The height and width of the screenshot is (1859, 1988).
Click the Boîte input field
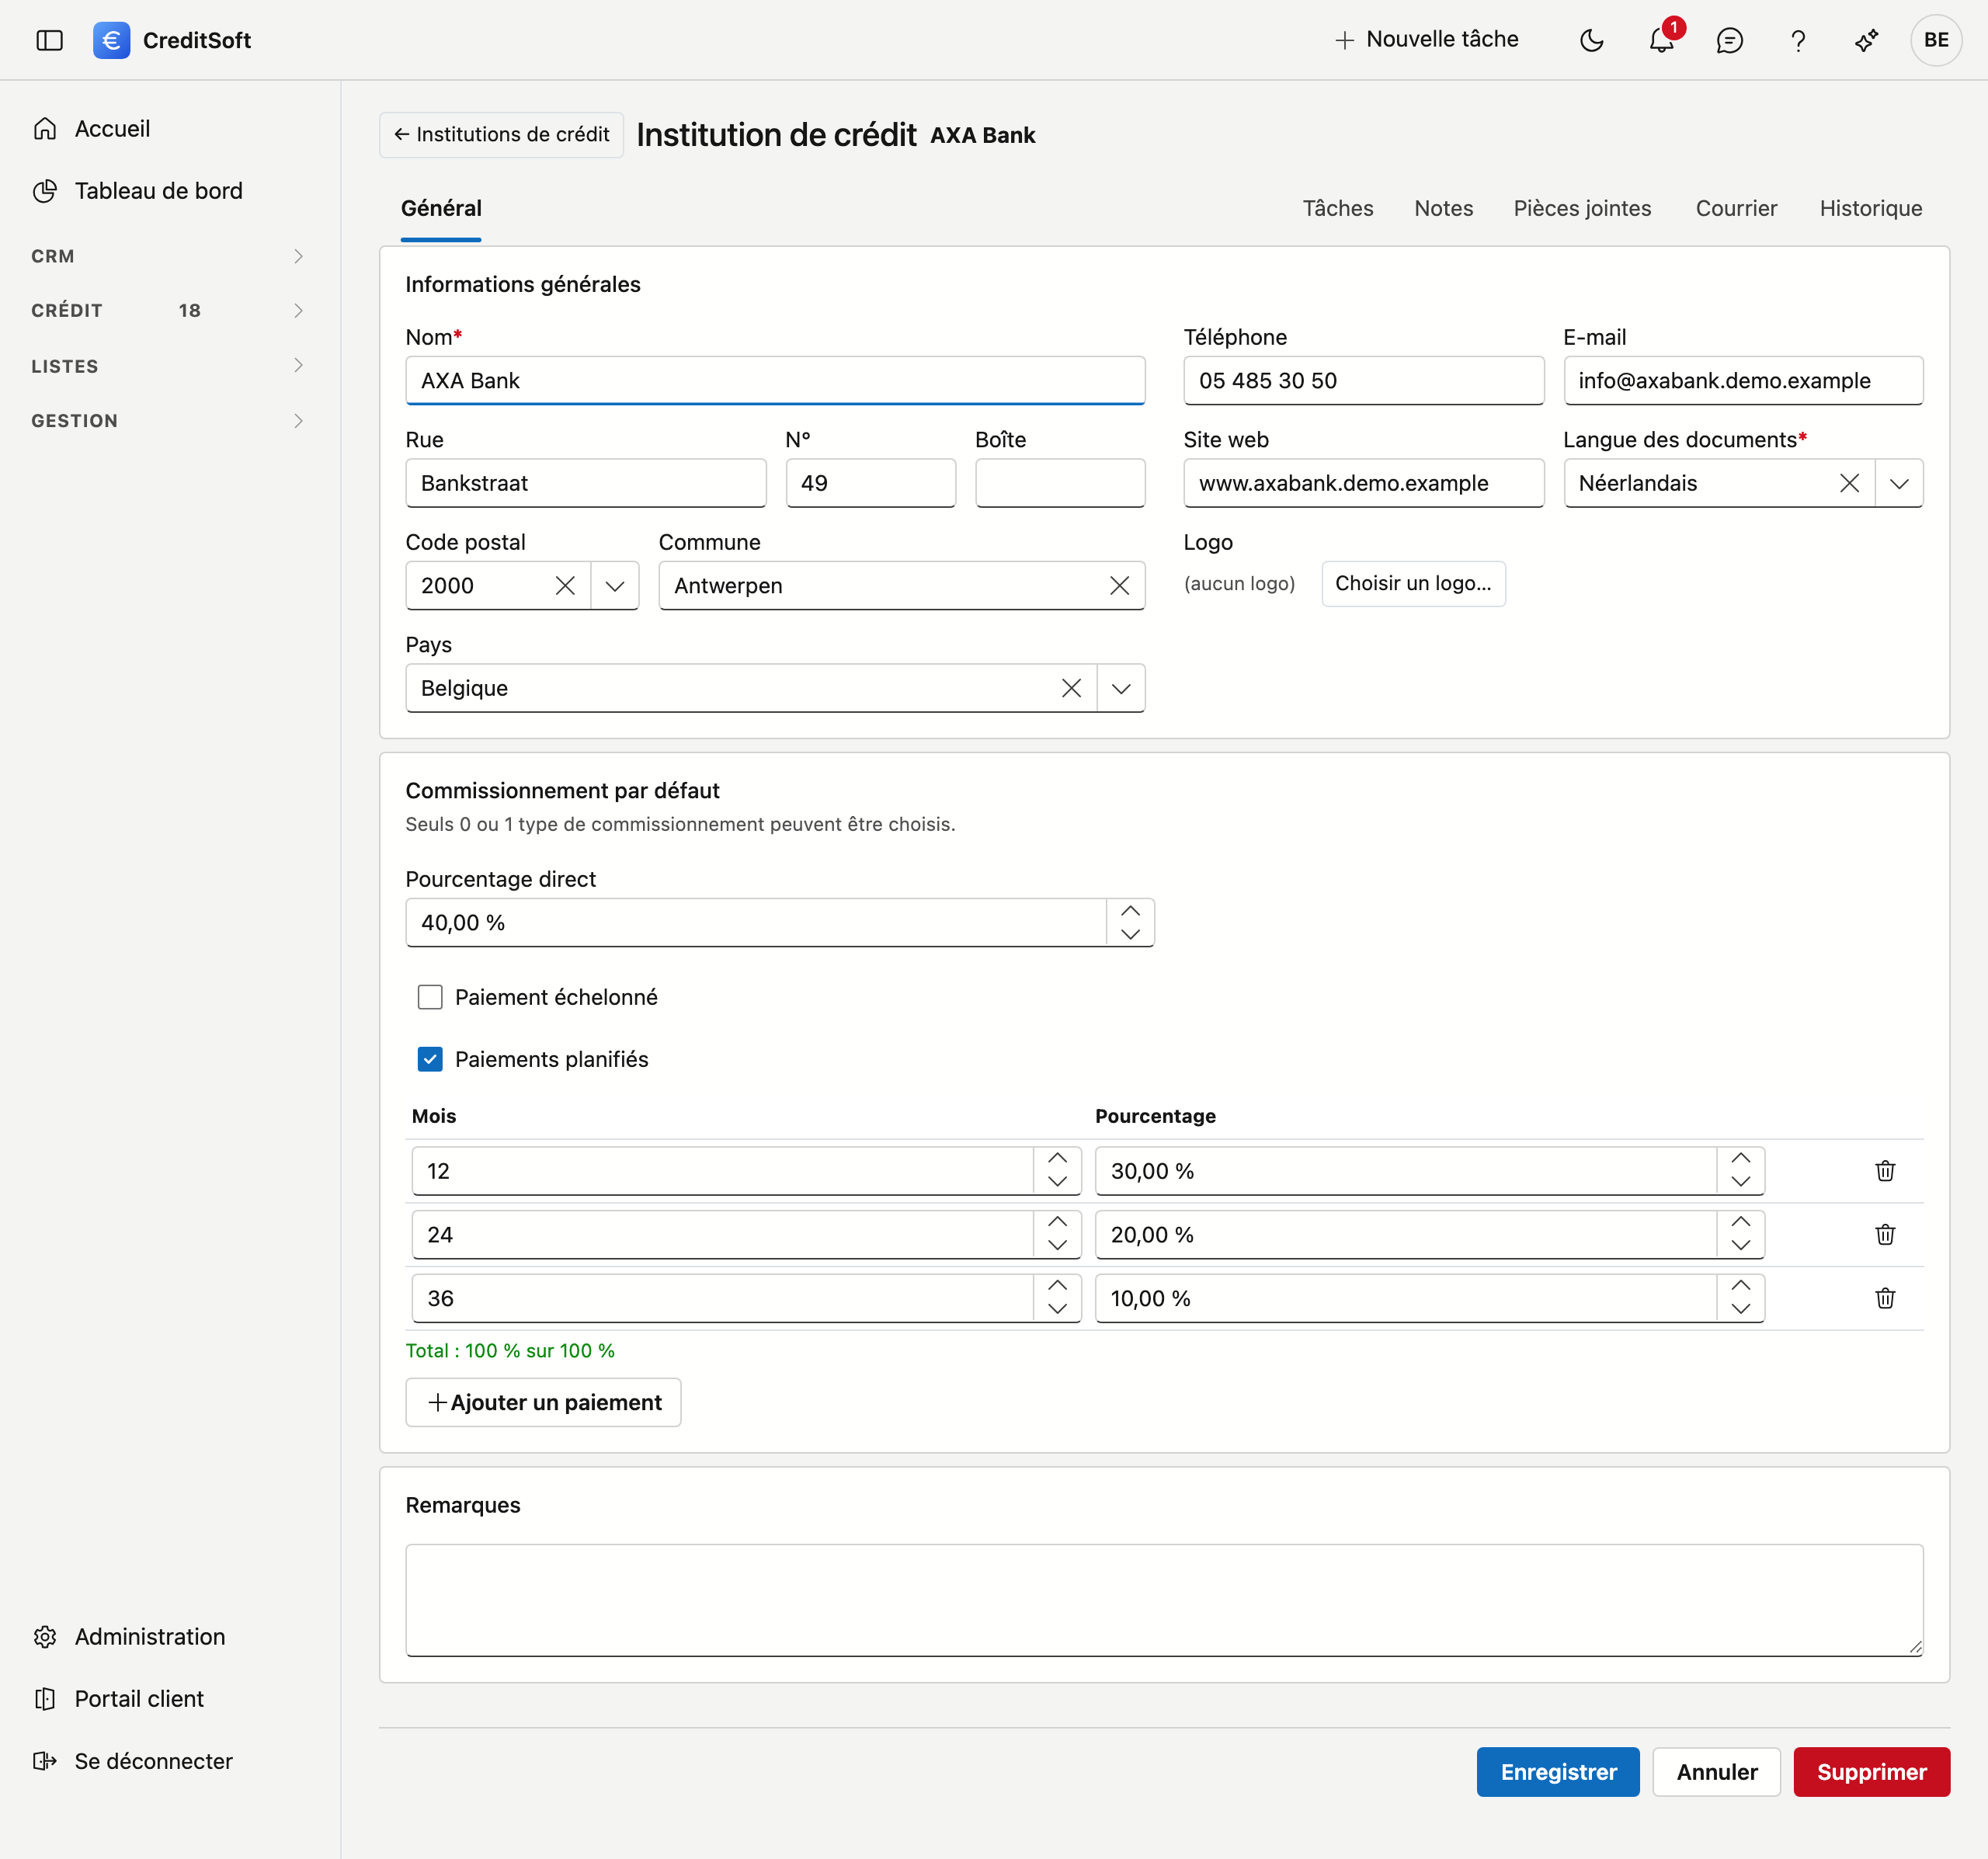coord(1060,483)
